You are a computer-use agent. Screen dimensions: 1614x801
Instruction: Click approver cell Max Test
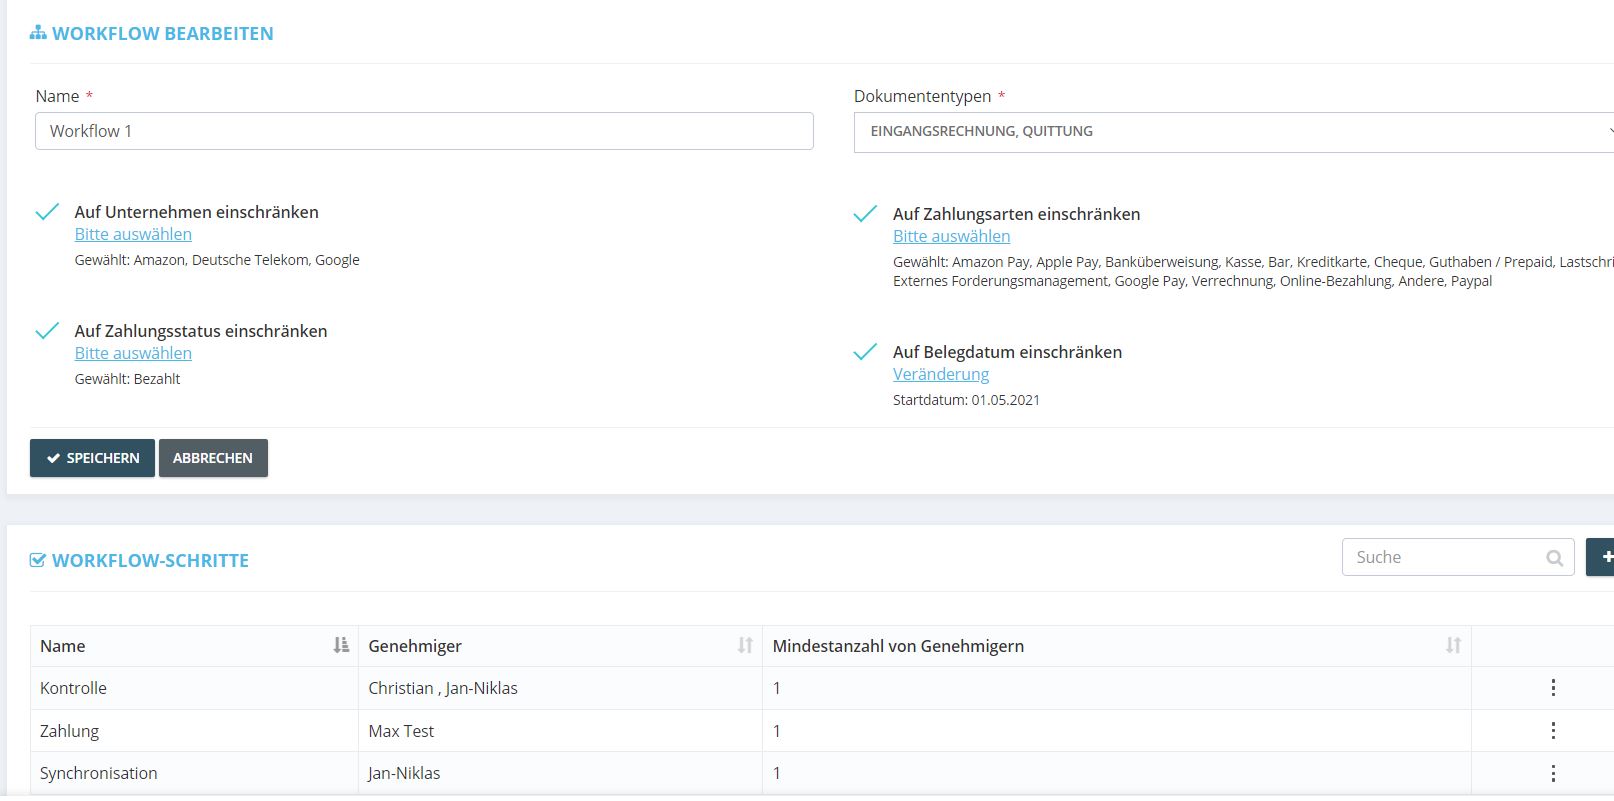(401, 731)
